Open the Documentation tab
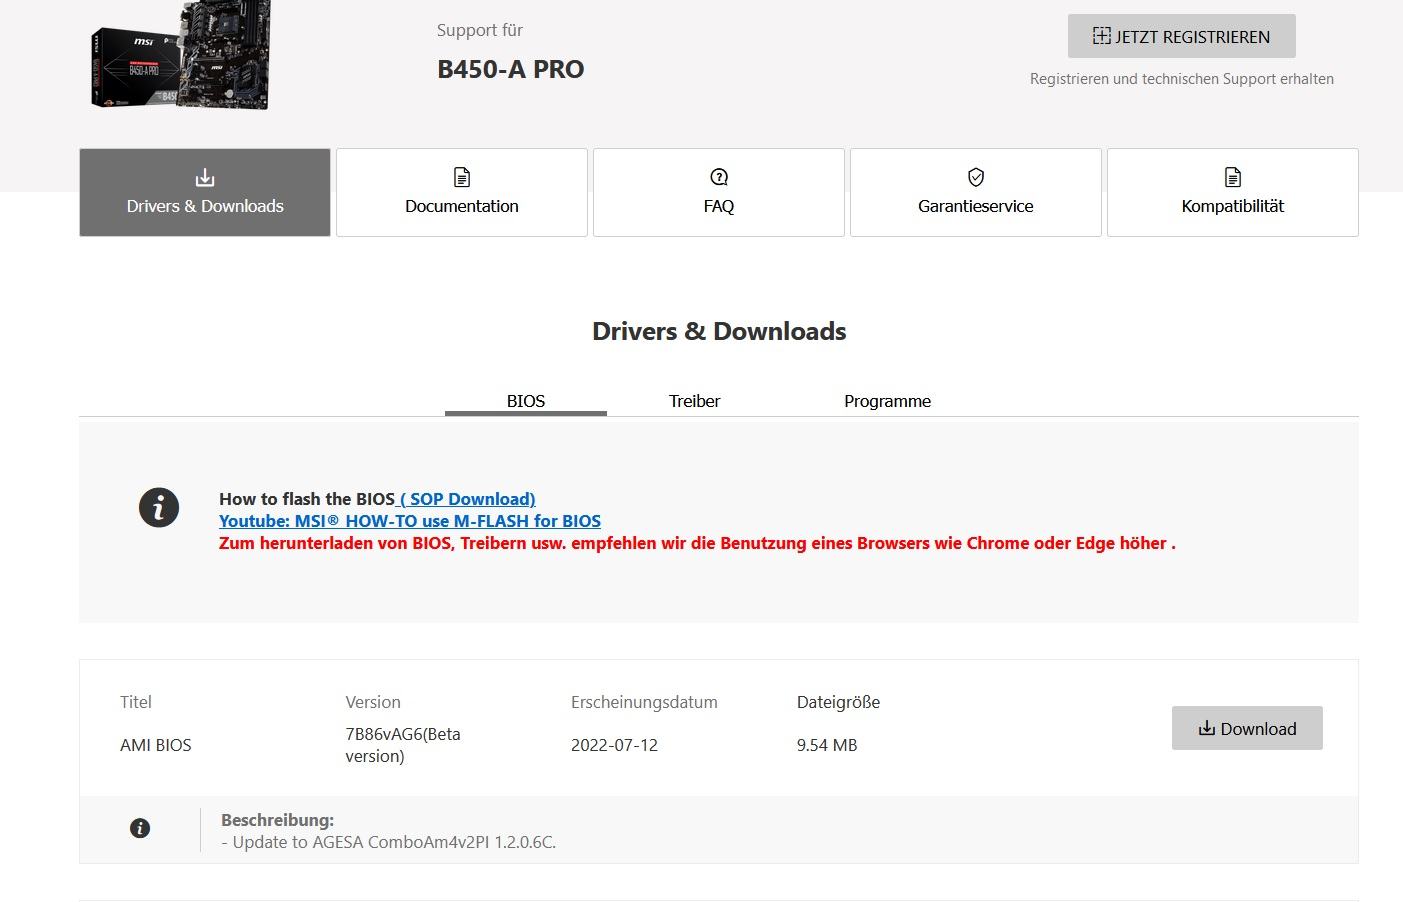This screenshot has width=1403, height=902. click(462, 192)
